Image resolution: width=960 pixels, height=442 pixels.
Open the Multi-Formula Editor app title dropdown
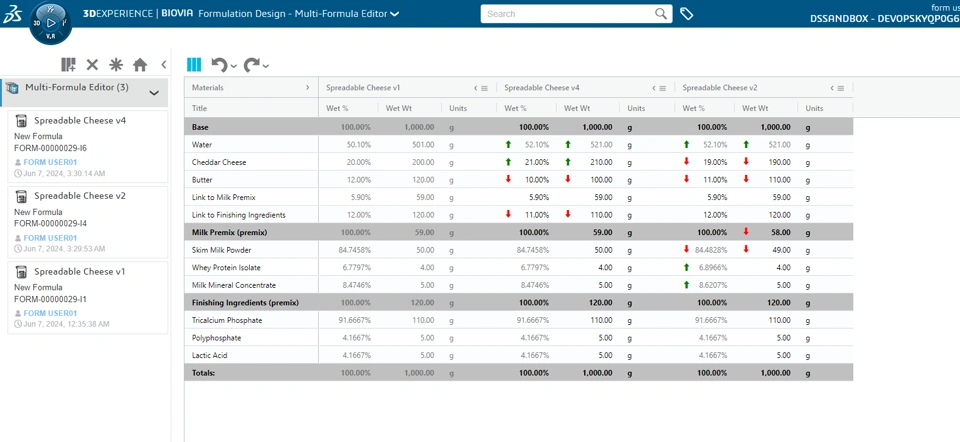395,13
